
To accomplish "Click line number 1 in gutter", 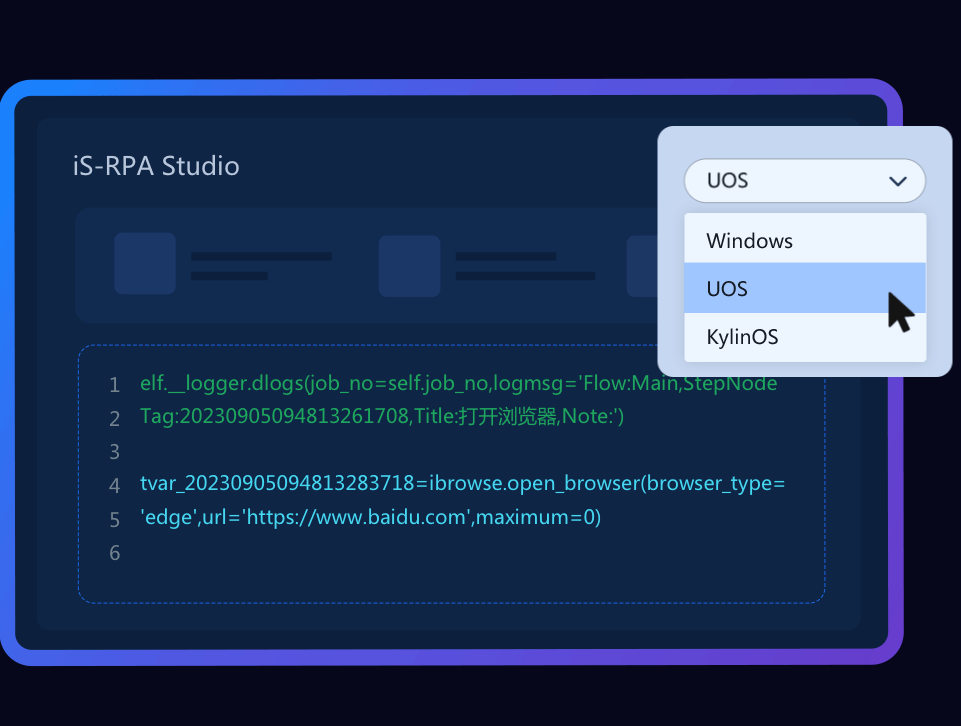I will [114, 385].
